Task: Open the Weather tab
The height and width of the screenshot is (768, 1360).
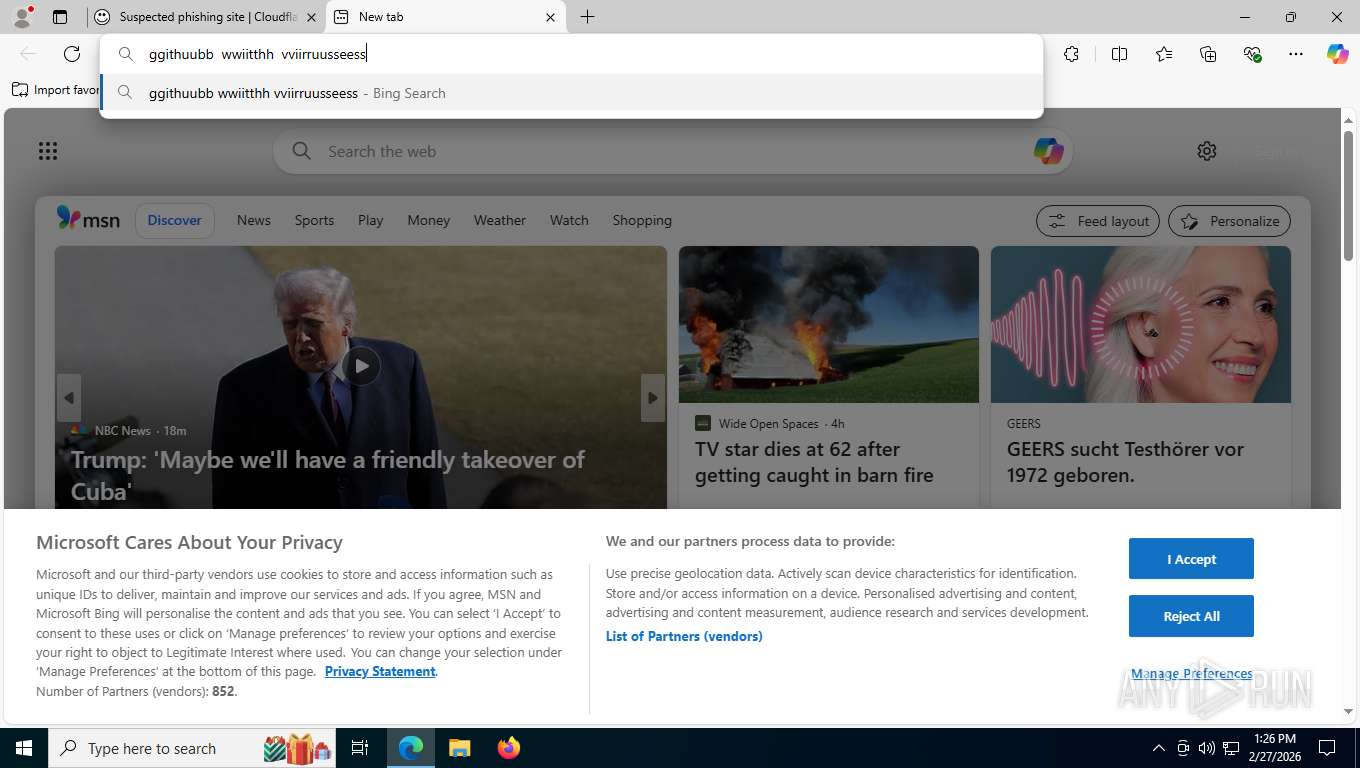Action: 500,220
